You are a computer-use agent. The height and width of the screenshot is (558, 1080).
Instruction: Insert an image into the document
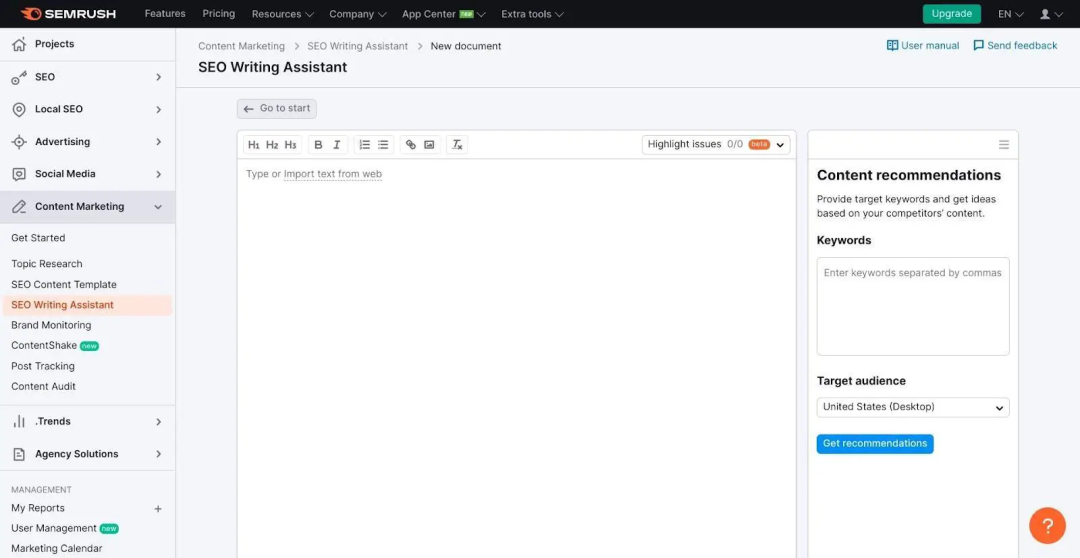click(429, 145)
